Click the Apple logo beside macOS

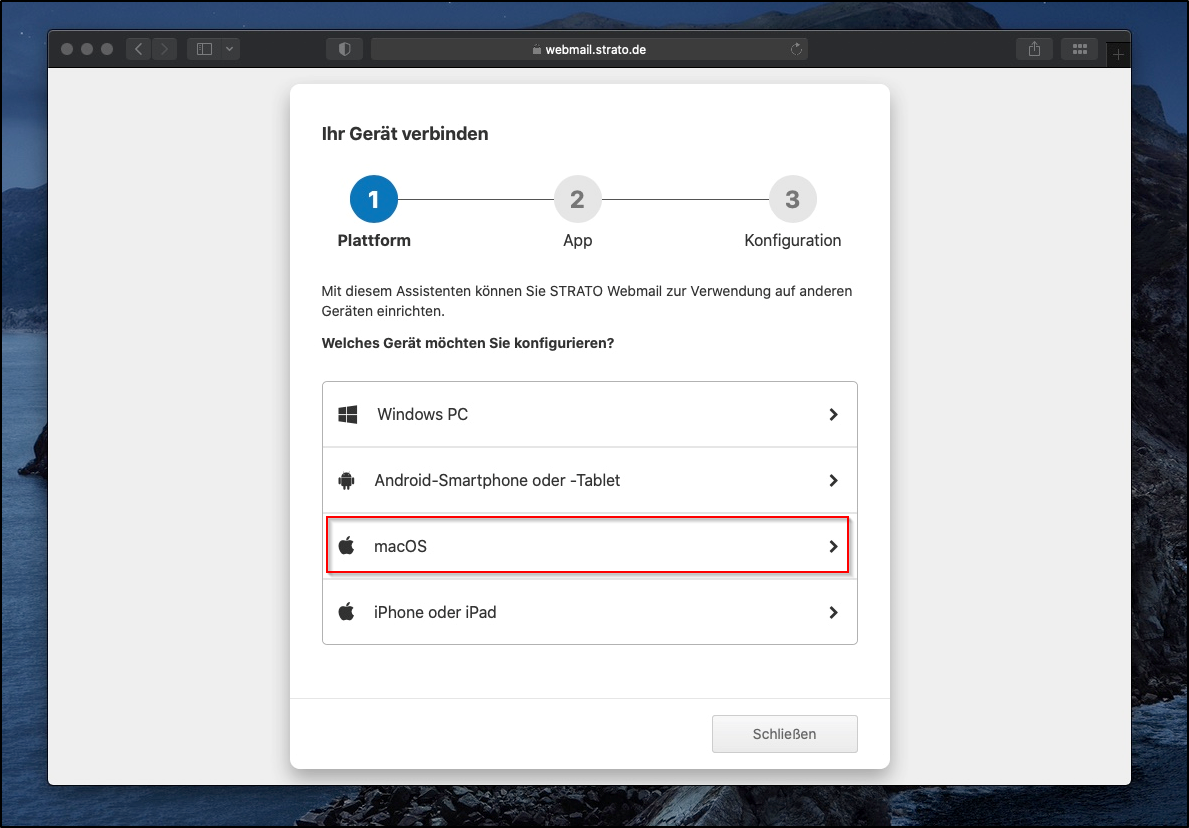pos(347,546)
